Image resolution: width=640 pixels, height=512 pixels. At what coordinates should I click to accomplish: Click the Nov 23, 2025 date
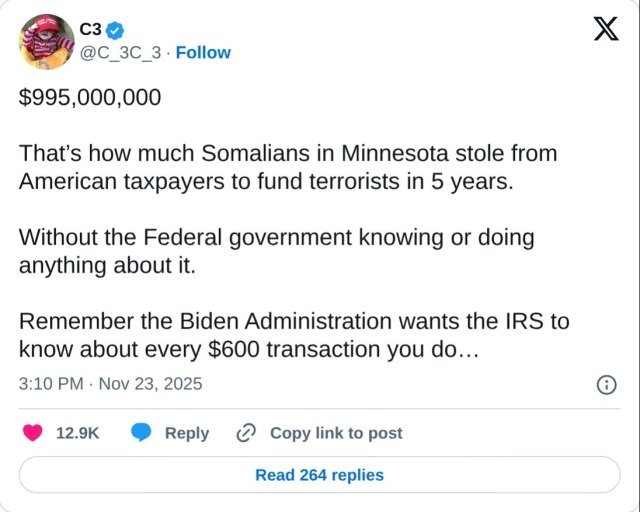click(149, 383)
